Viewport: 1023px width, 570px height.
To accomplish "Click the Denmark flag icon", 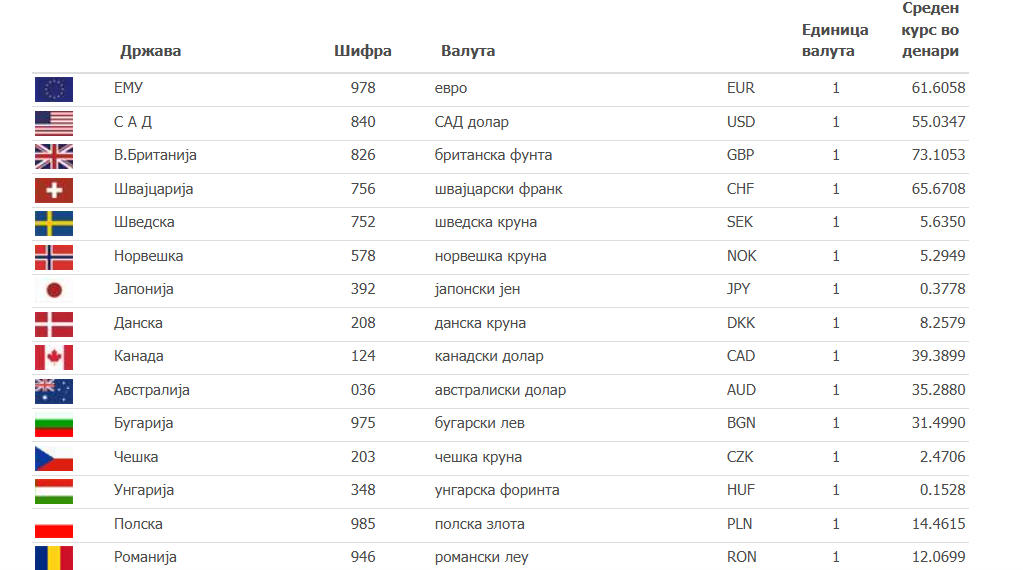I will coord(54,324).
